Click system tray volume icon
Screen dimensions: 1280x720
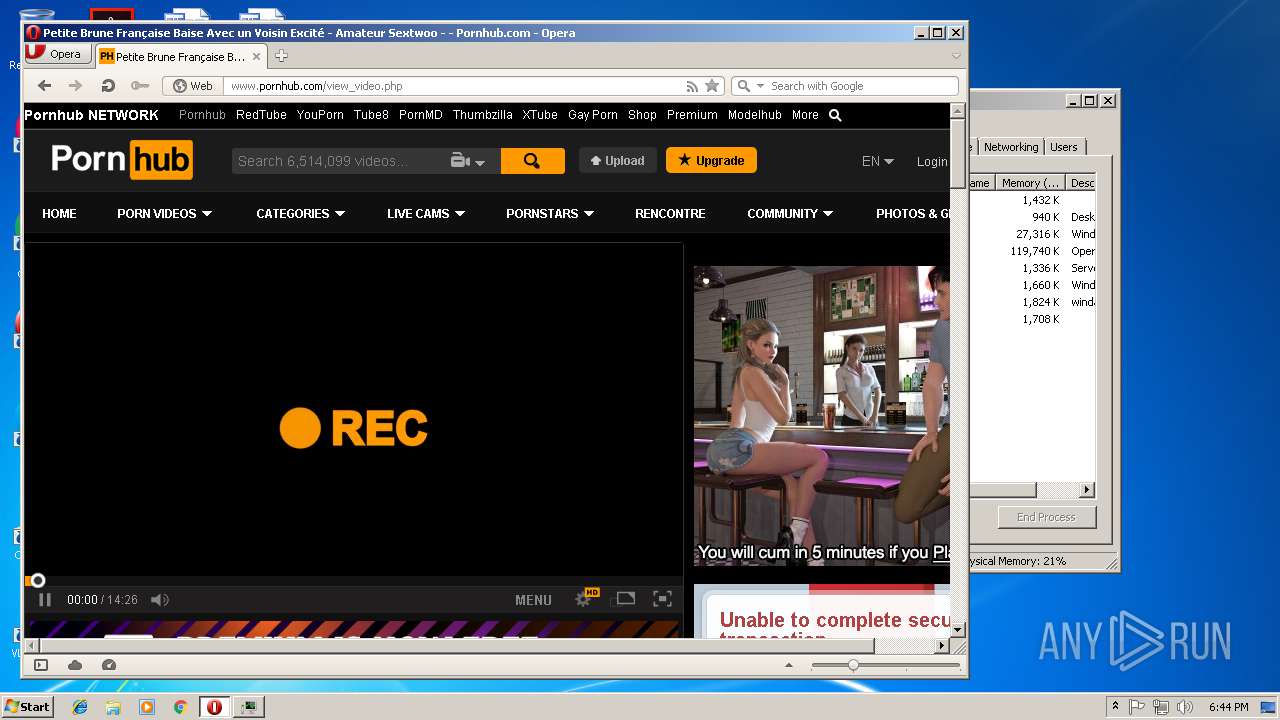tap(1185, 707)
